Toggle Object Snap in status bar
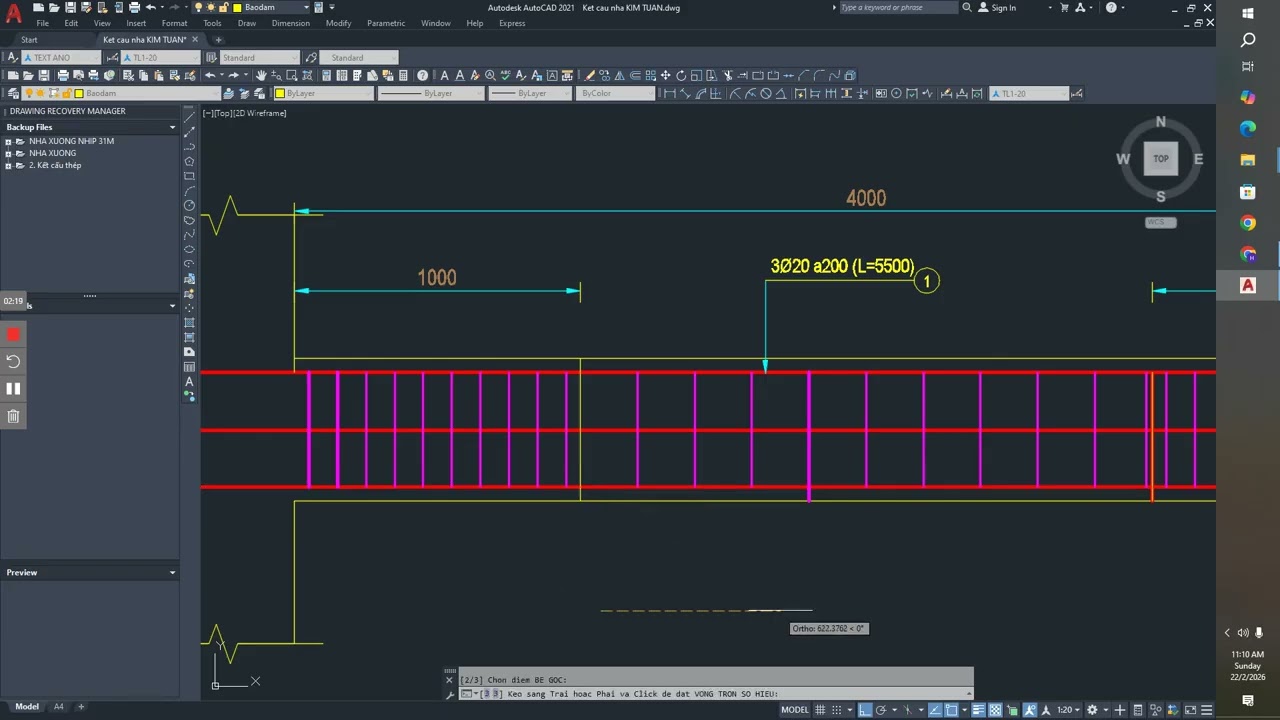The width and height of the screenshot is (1280, 720). click(x=951, y=710)
